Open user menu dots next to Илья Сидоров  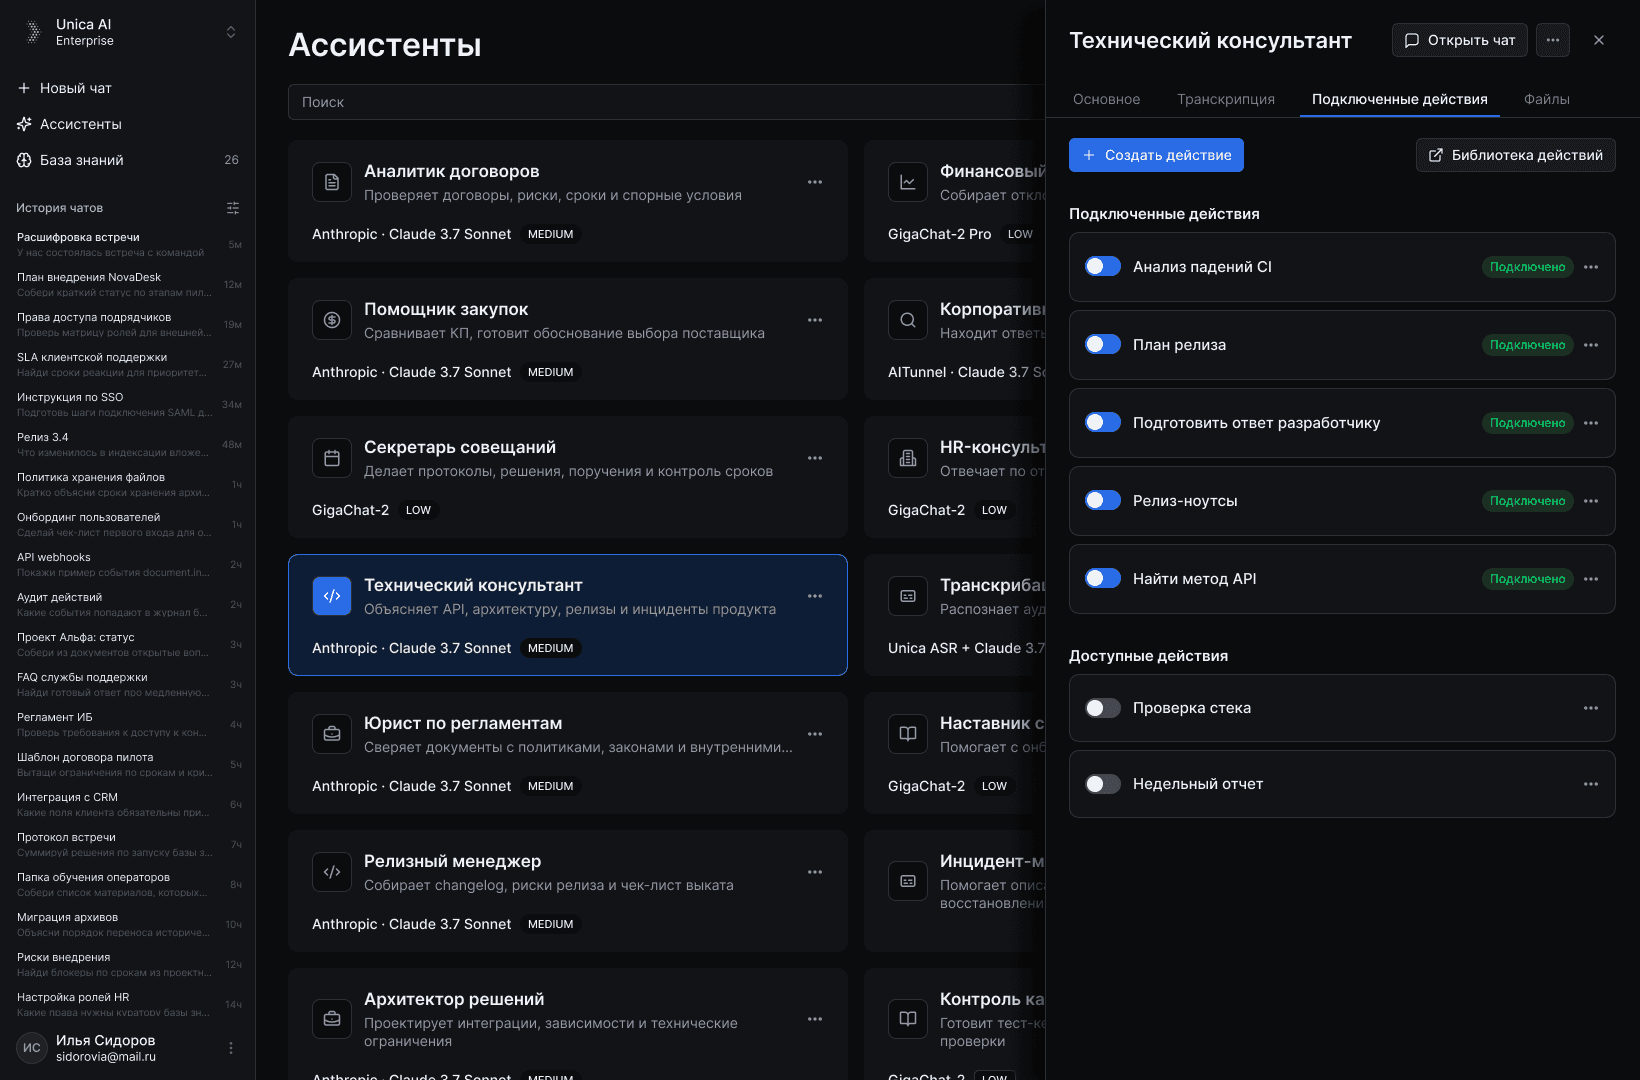[x=231, y=1048]
